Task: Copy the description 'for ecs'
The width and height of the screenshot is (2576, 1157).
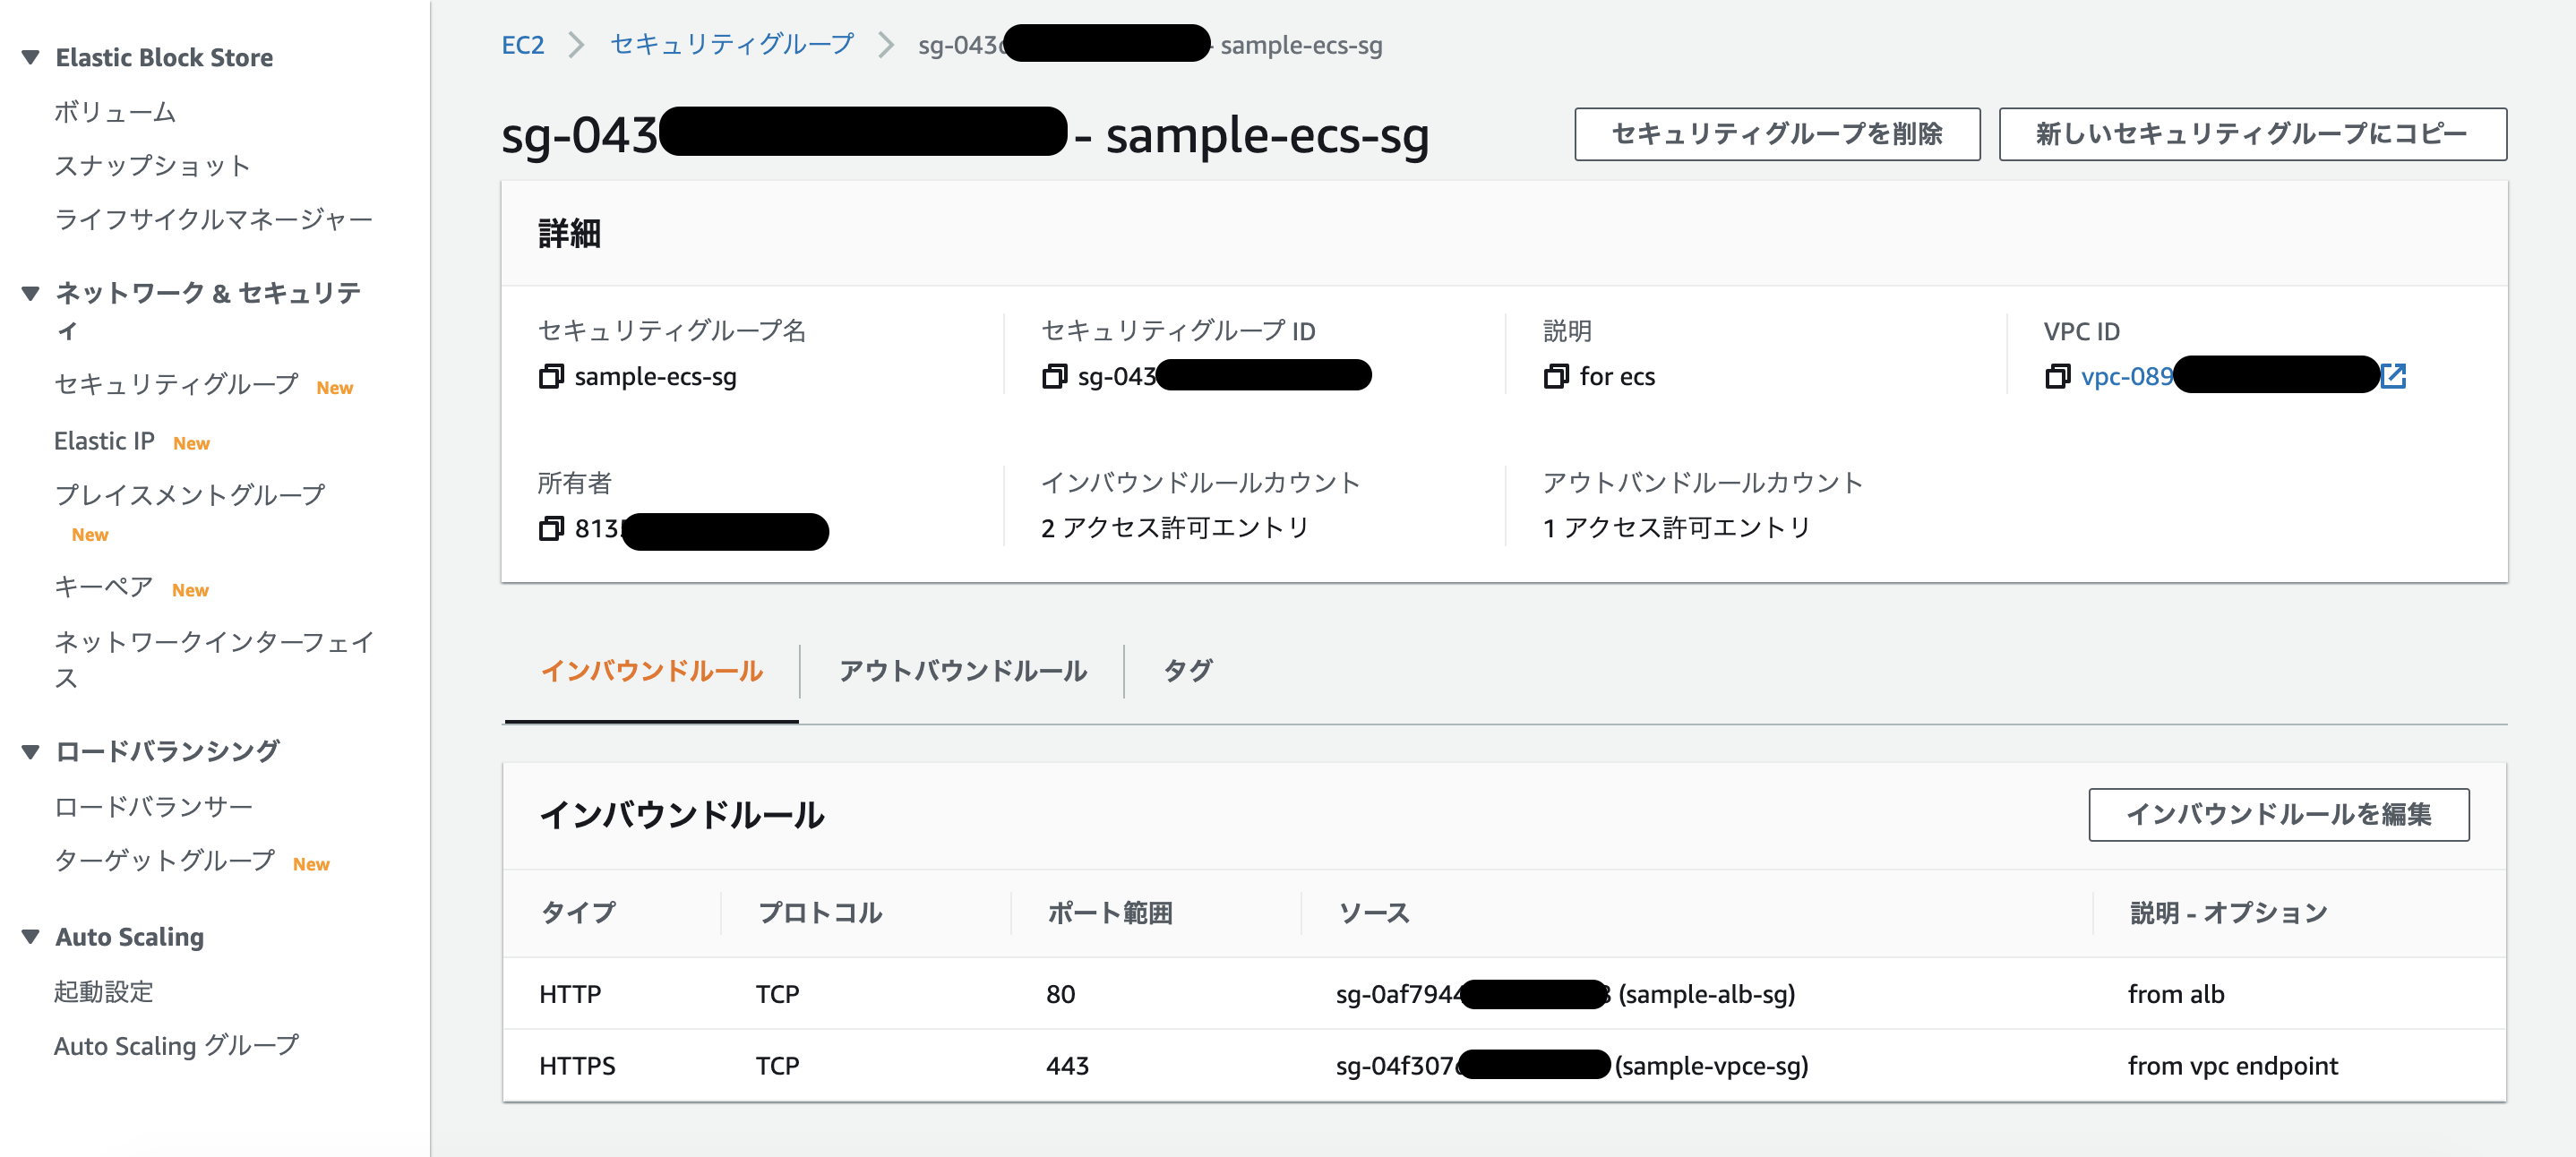Action: [x=1556, y=377]
